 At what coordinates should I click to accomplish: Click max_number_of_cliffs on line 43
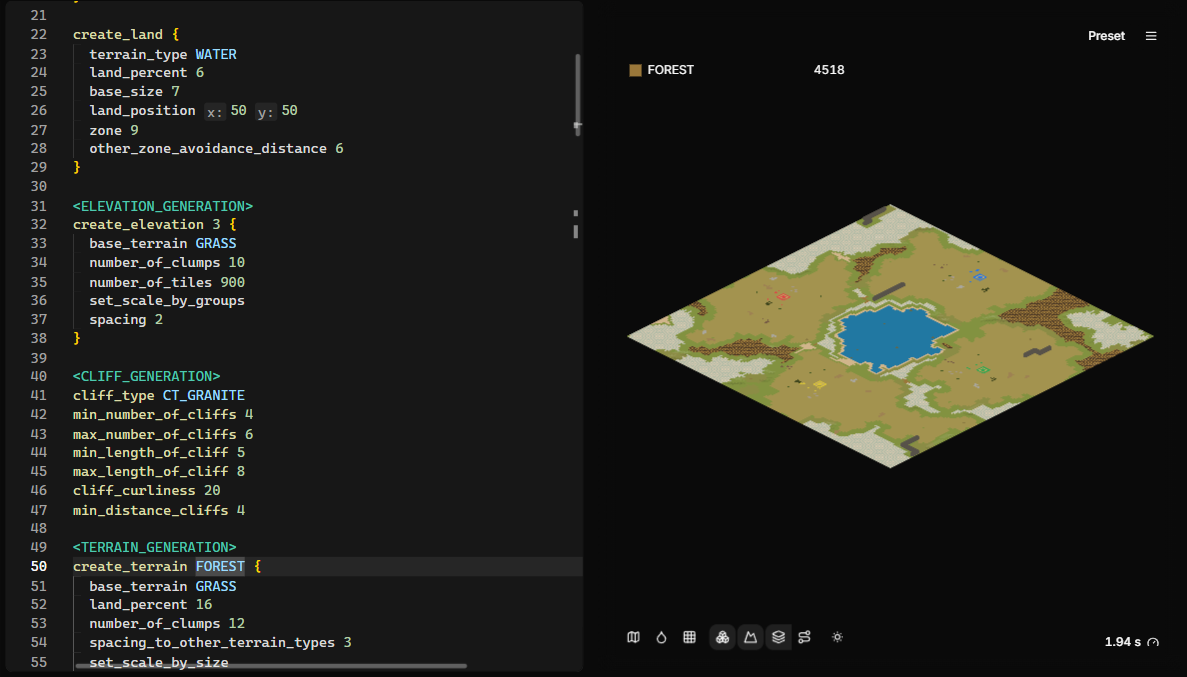(154, 434)
